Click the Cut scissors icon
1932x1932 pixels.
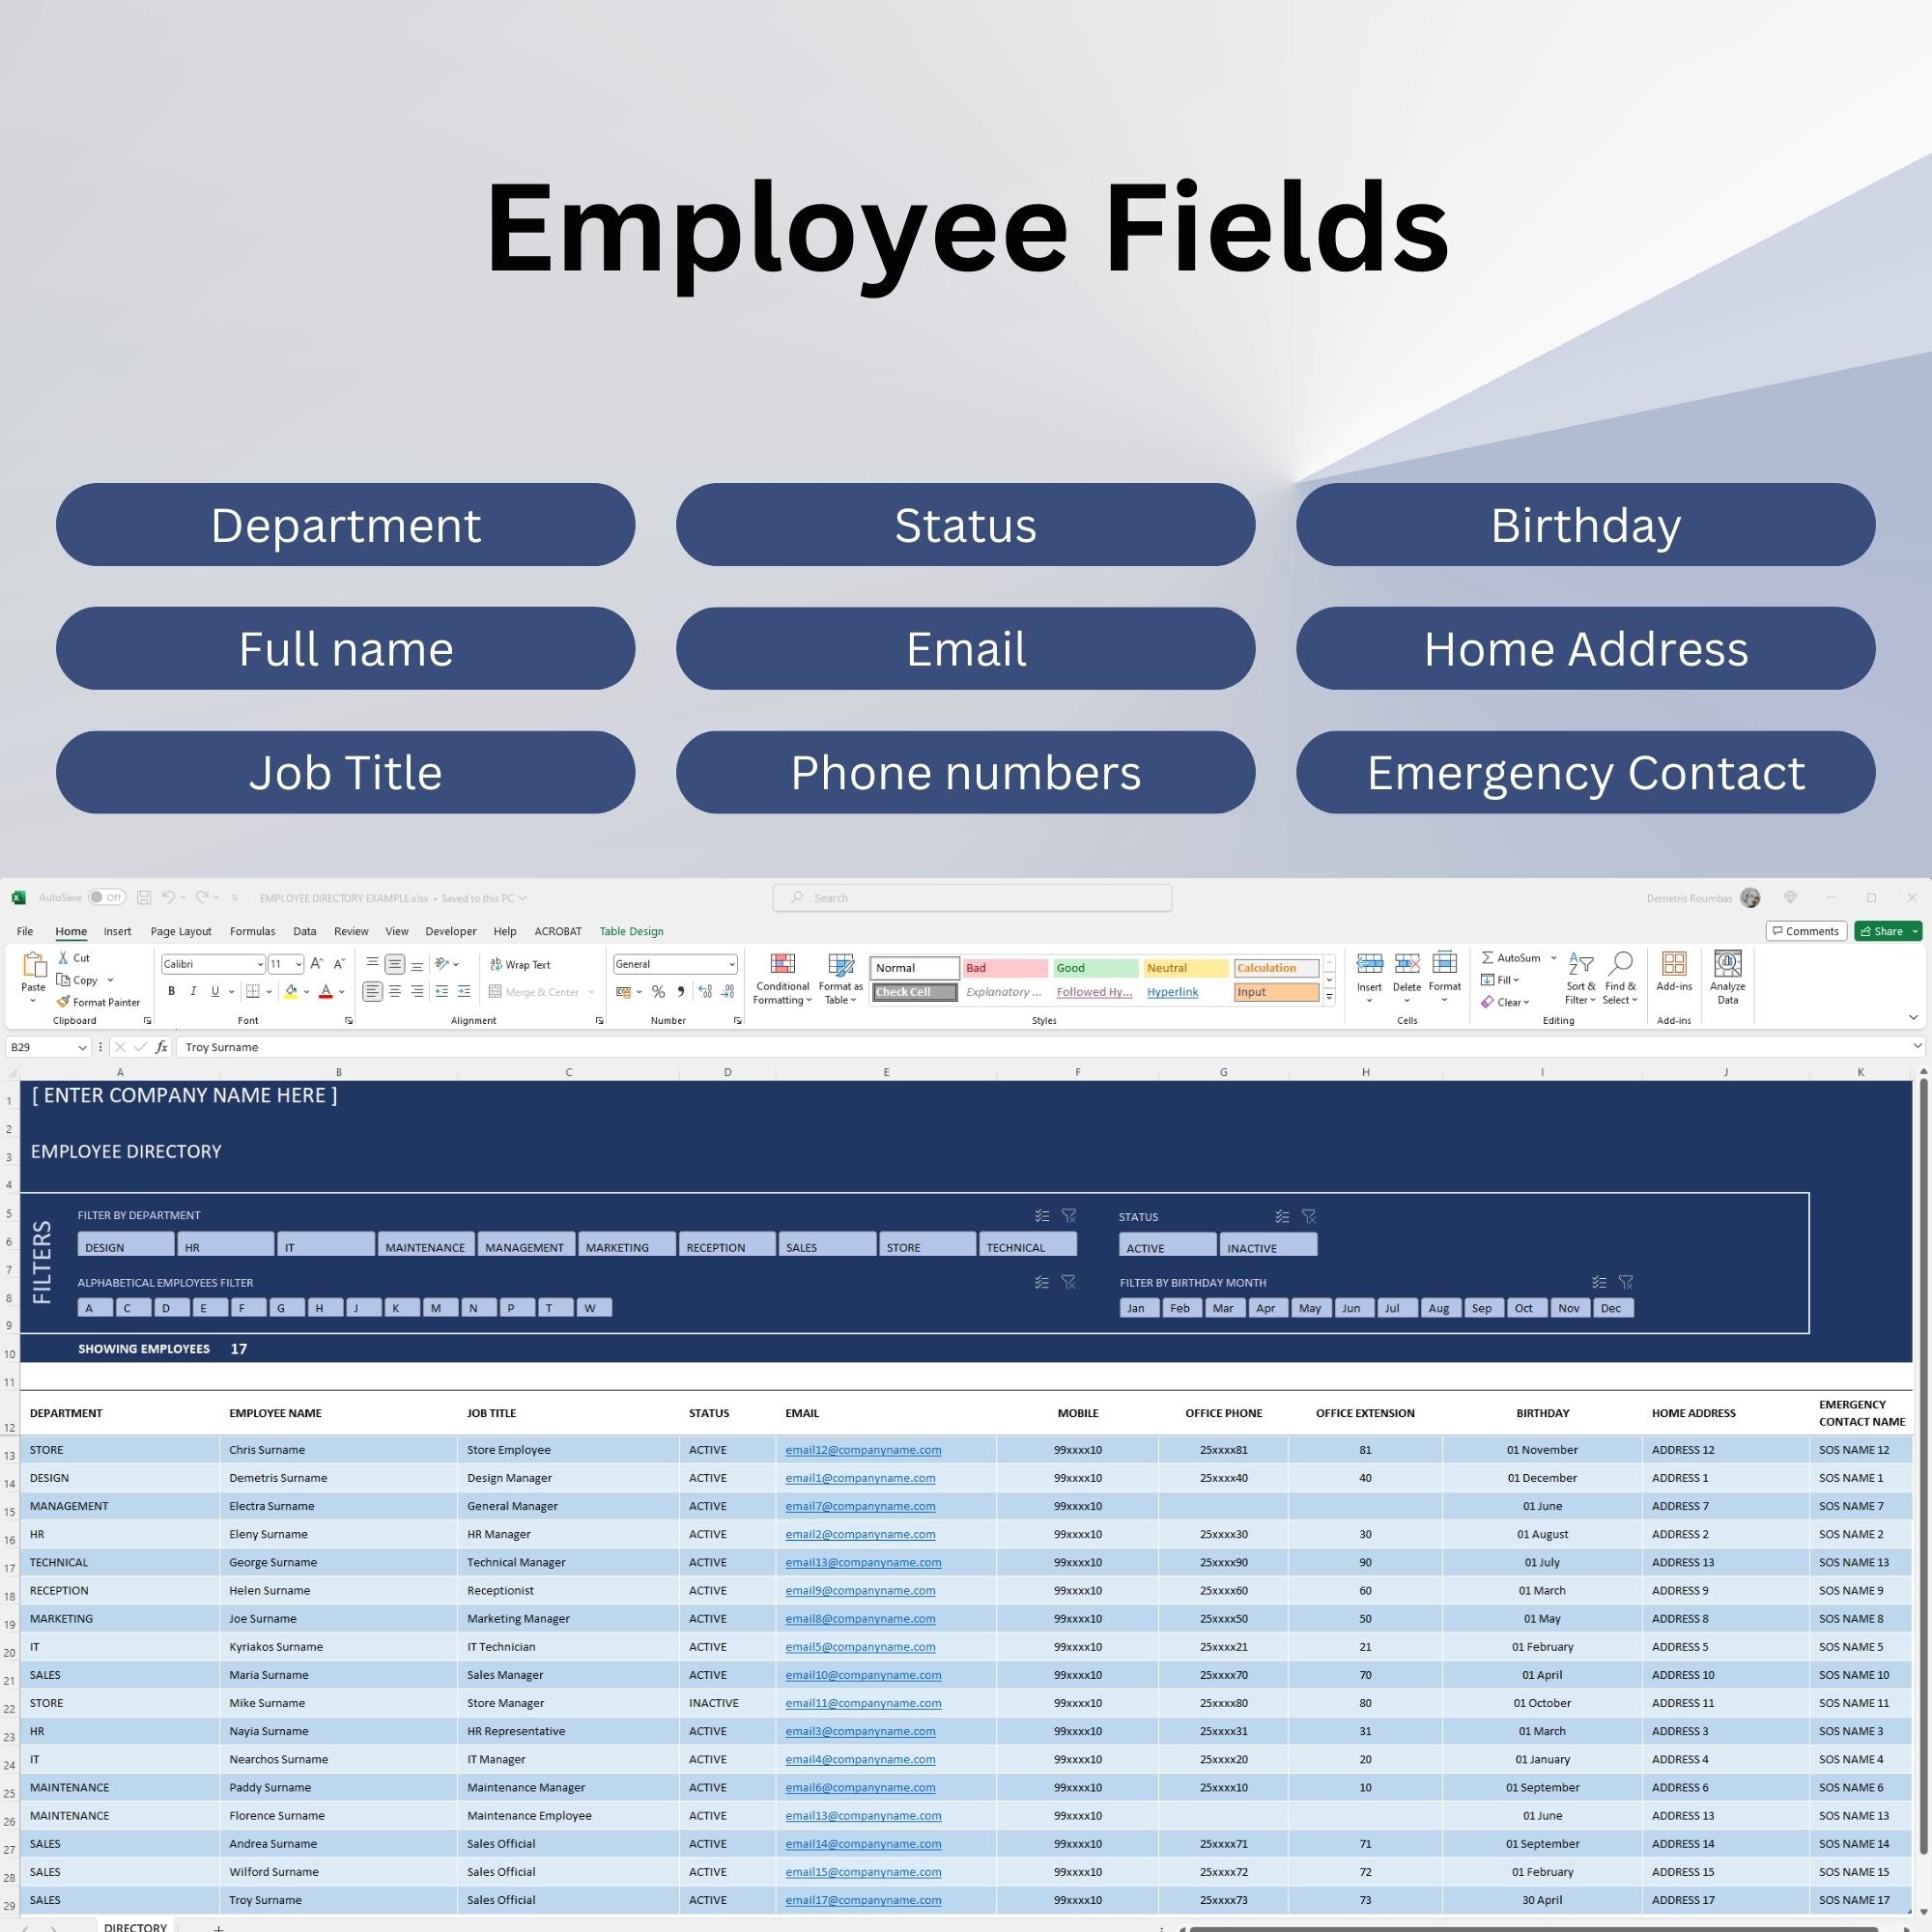click(64, 958)
